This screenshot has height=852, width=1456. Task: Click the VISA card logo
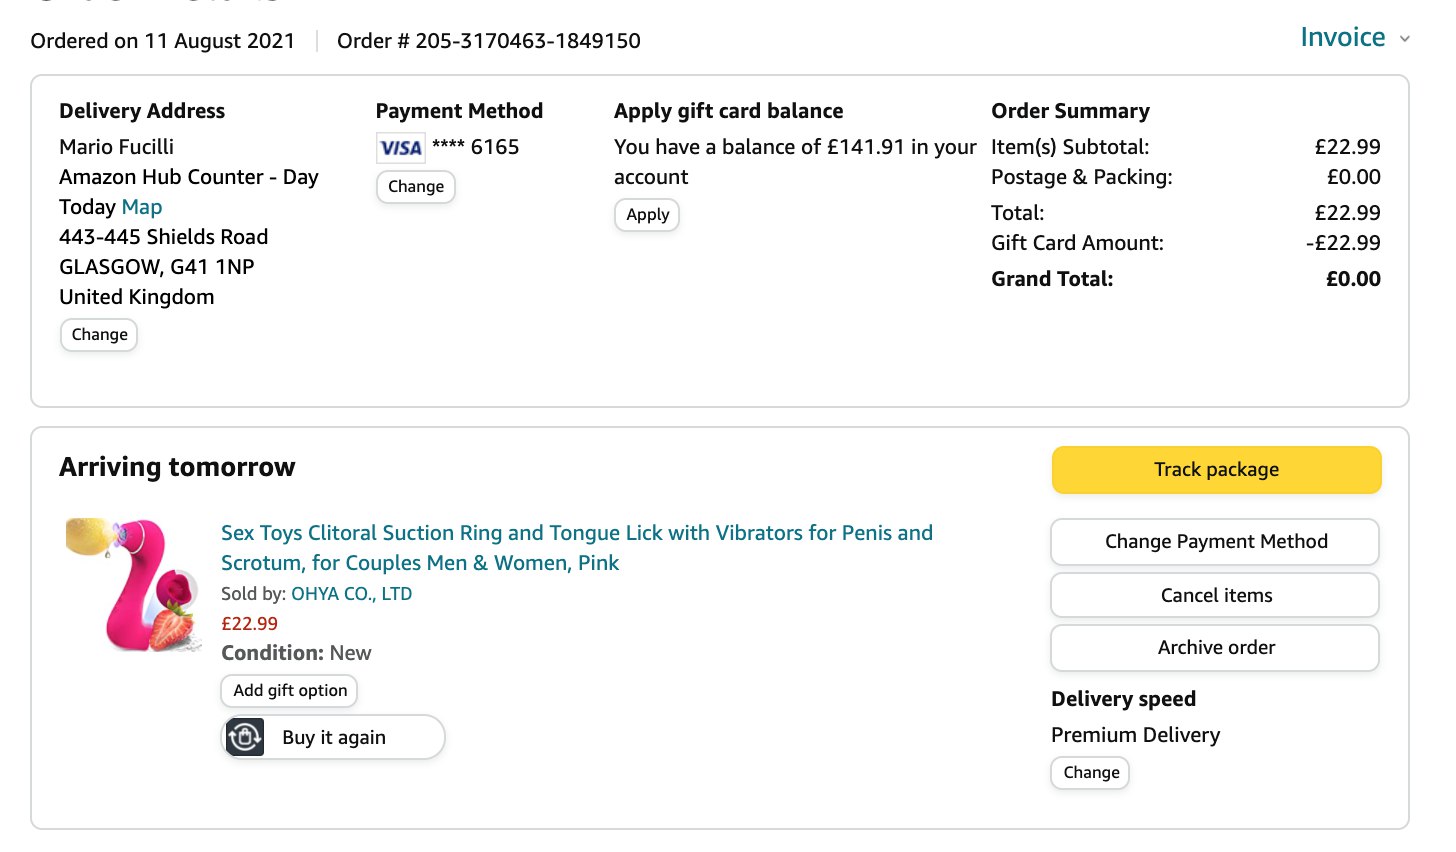tap(401, 148)
